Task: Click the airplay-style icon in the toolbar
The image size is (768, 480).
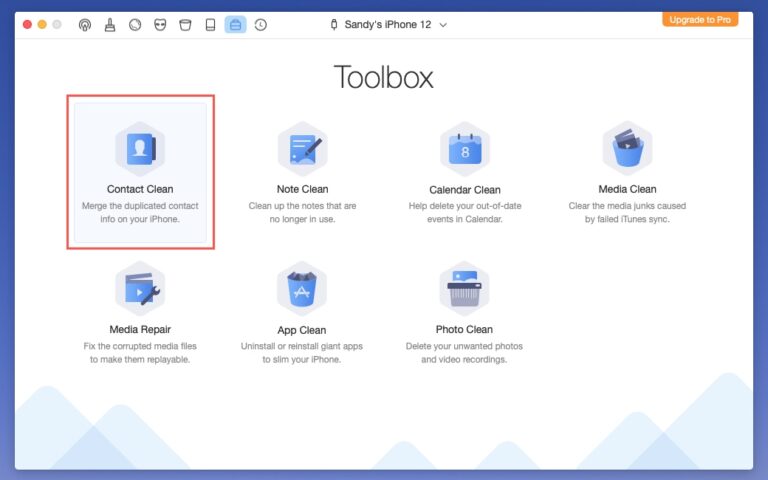Action: click(85, 24)
